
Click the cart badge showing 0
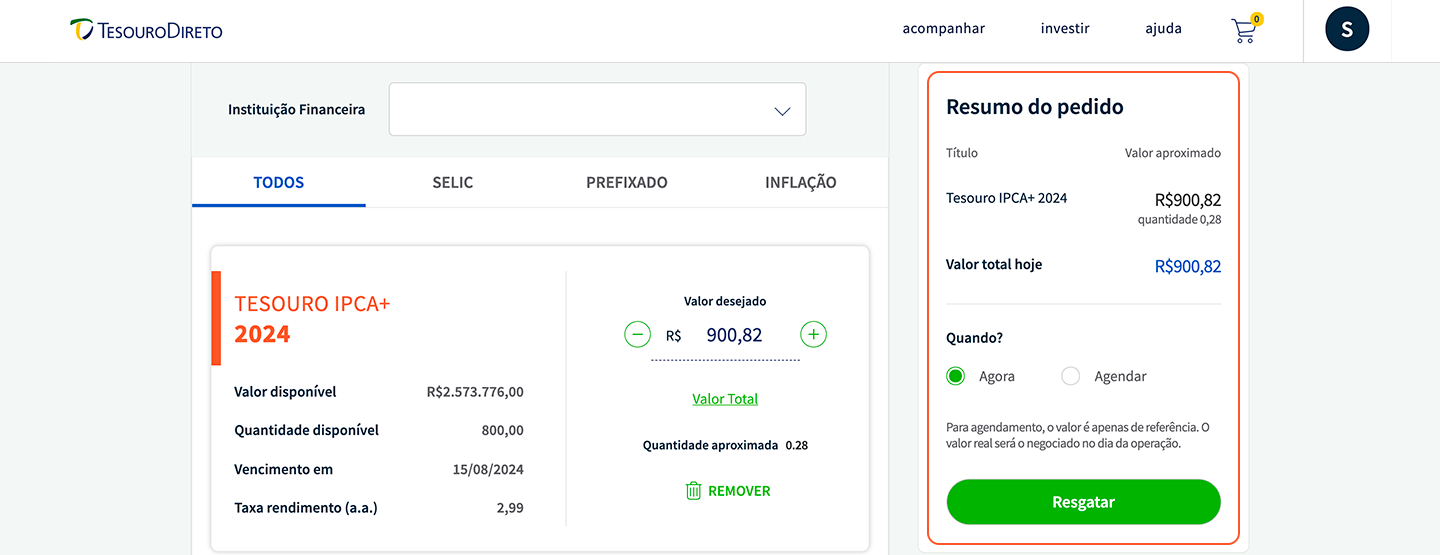pyautogui.click(x=1257, y=19)
